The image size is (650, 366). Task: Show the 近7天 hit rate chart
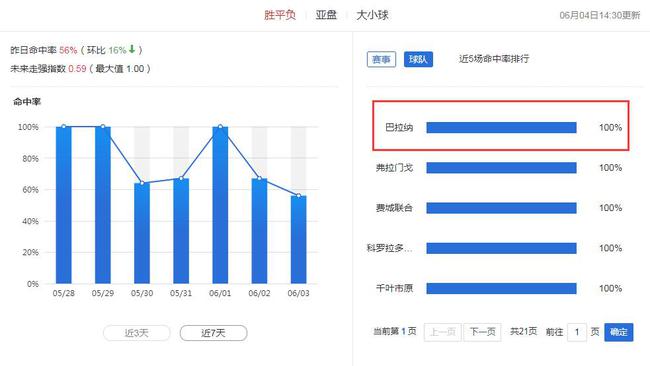[x=213, y=333]
